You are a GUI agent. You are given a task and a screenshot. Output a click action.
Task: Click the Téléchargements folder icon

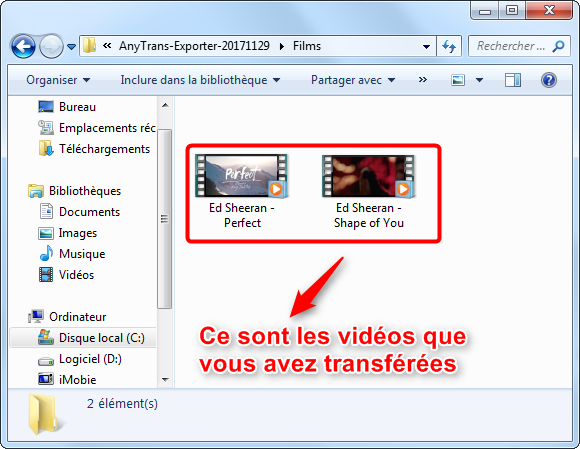[x=46, y=148]
